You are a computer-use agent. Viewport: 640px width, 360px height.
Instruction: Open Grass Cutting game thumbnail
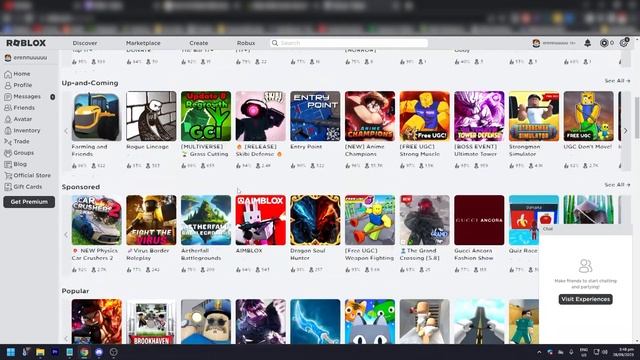click(206, 116)
